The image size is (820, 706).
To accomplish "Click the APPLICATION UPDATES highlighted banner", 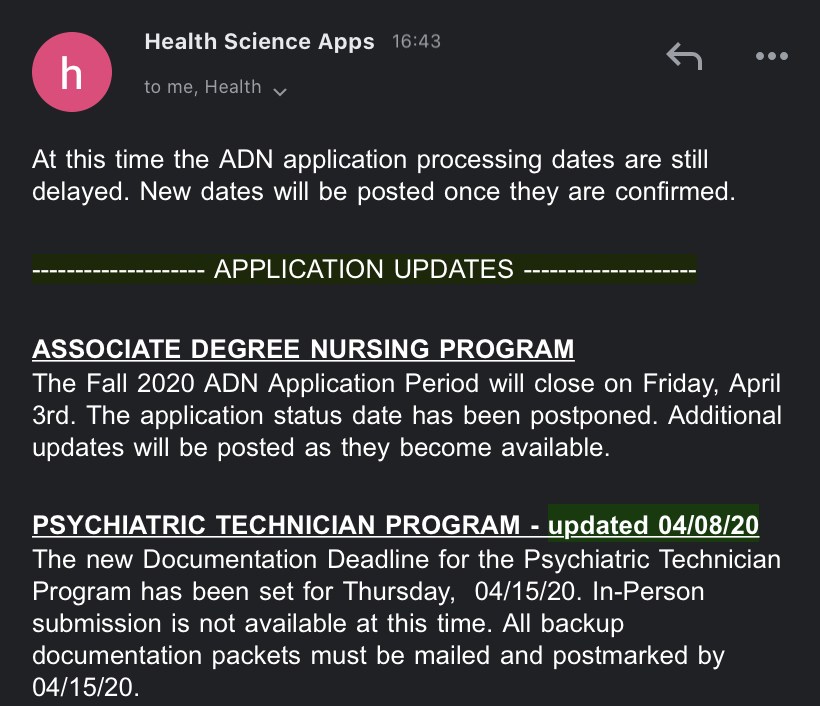I will pos(364,269).
